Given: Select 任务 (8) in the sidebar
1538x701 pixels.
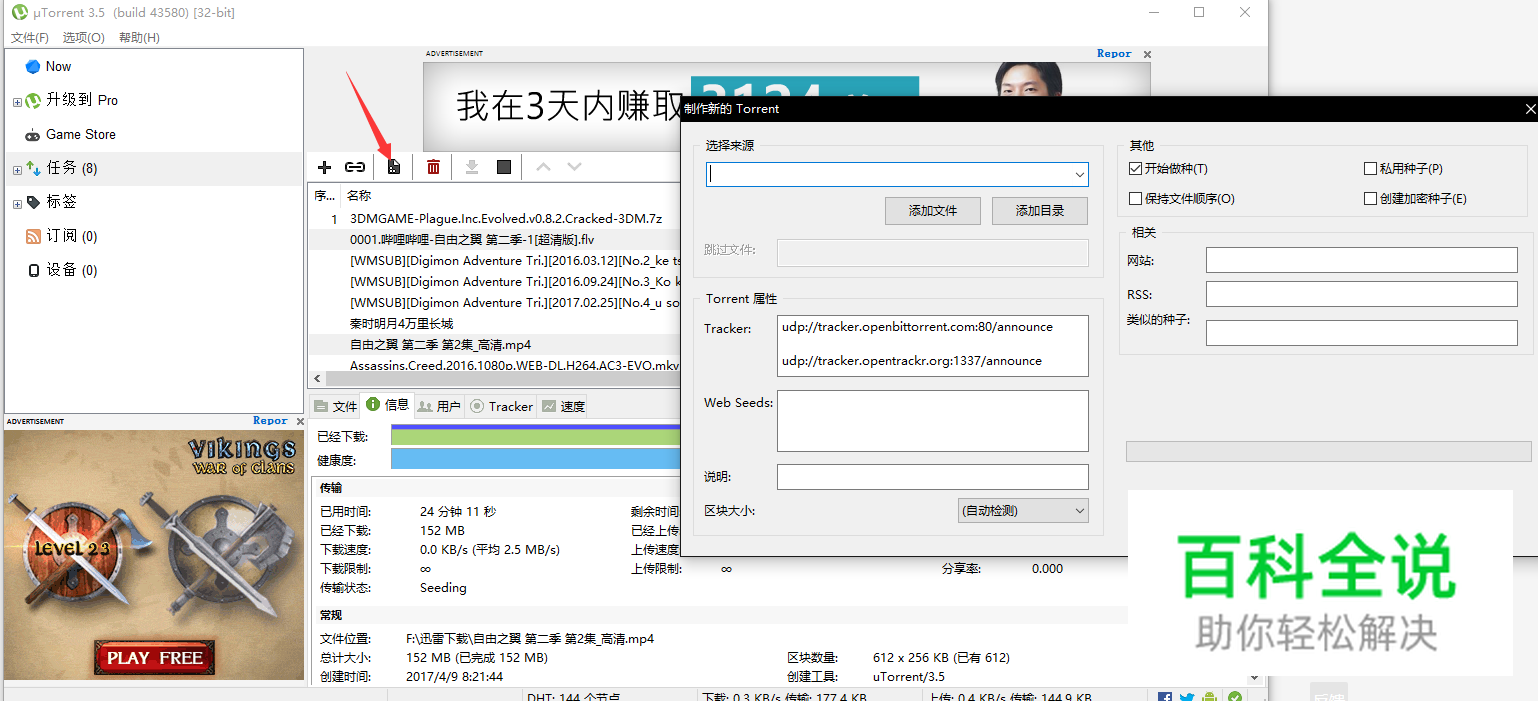Looking at the screenshot, I should pyautogui.click(x=153, y=168).
